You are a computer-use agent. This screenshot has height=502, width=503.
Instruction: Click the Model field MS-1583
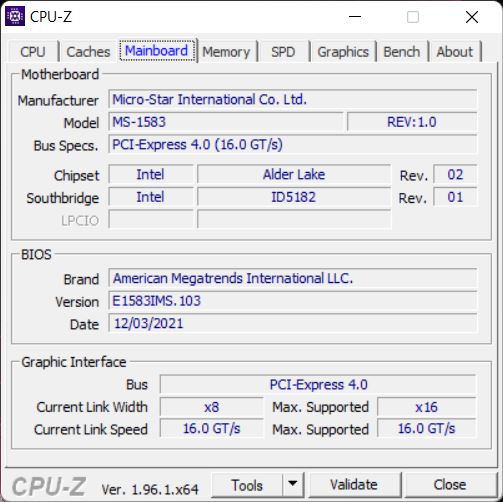pyautogui.click(x=226, y=122)
